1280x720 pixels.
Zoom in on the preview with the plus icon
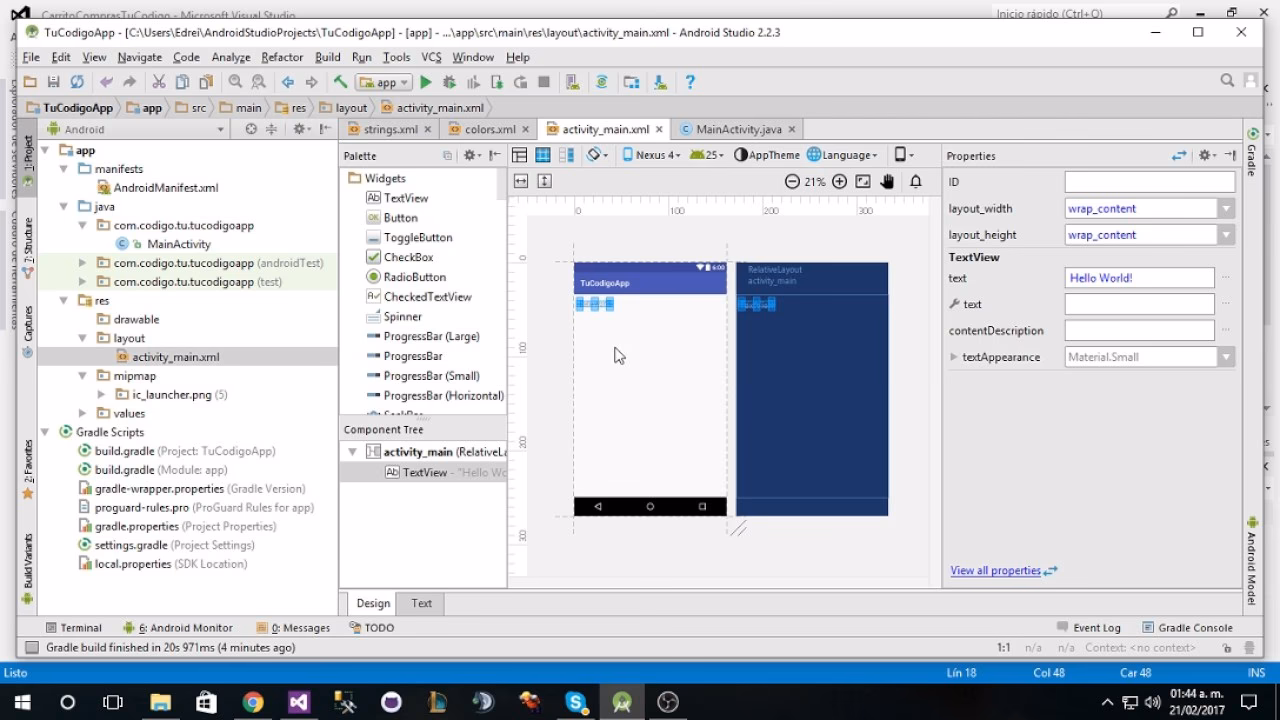tap(840, 181)
